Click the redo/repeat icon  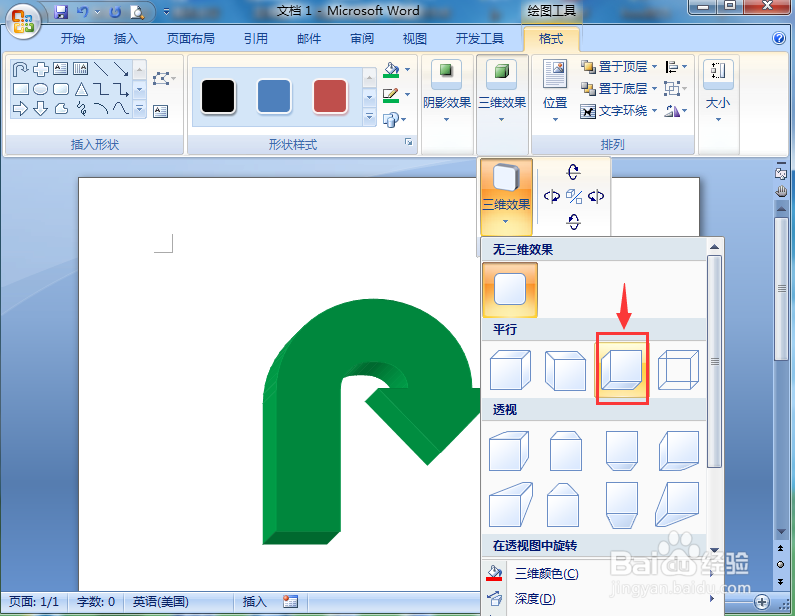[x=116, y=11]
